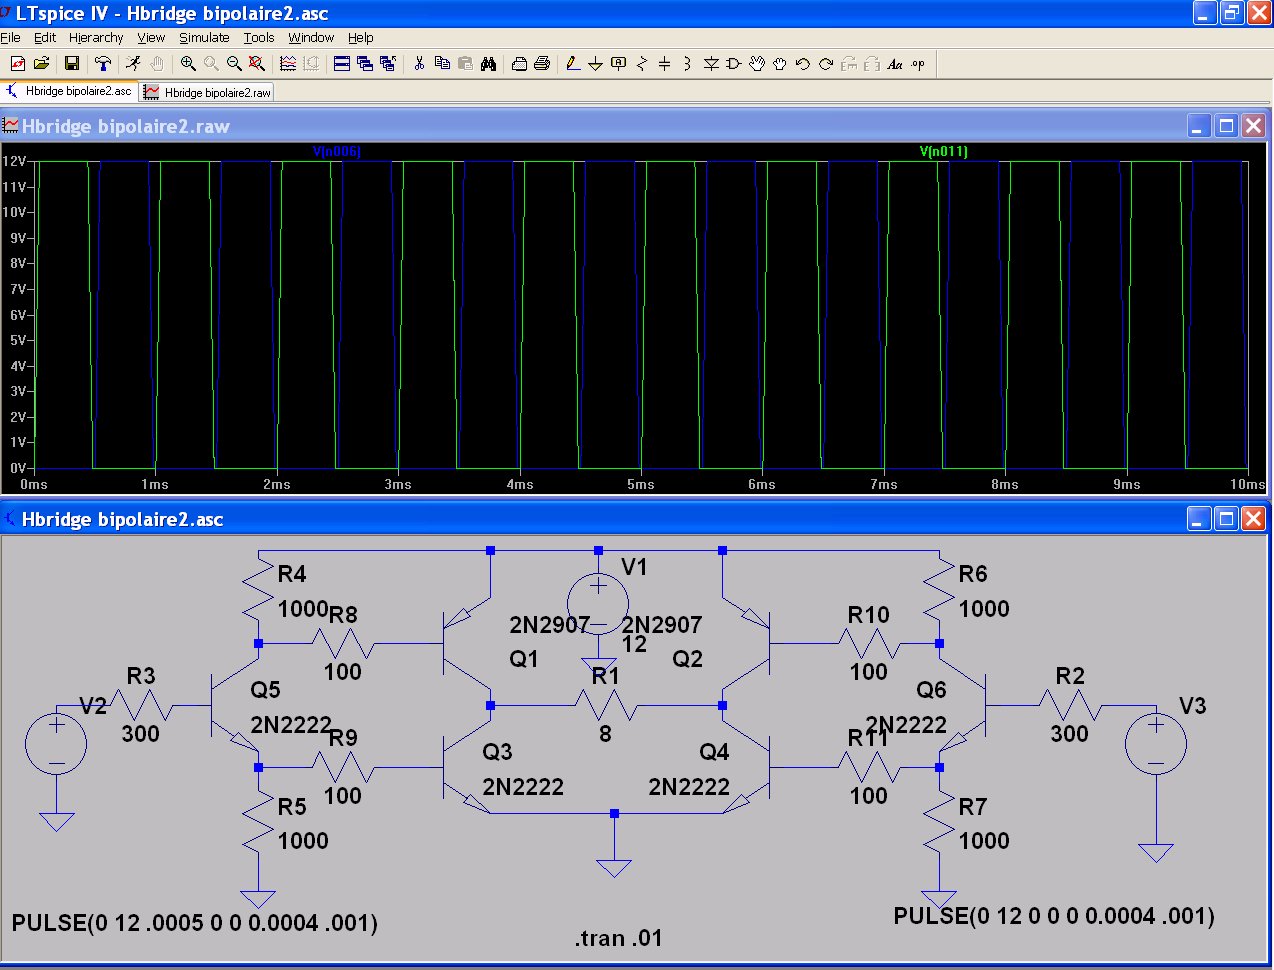
Task: Click the SPICE directive .op icon
Action: click(x=918, y=64)
